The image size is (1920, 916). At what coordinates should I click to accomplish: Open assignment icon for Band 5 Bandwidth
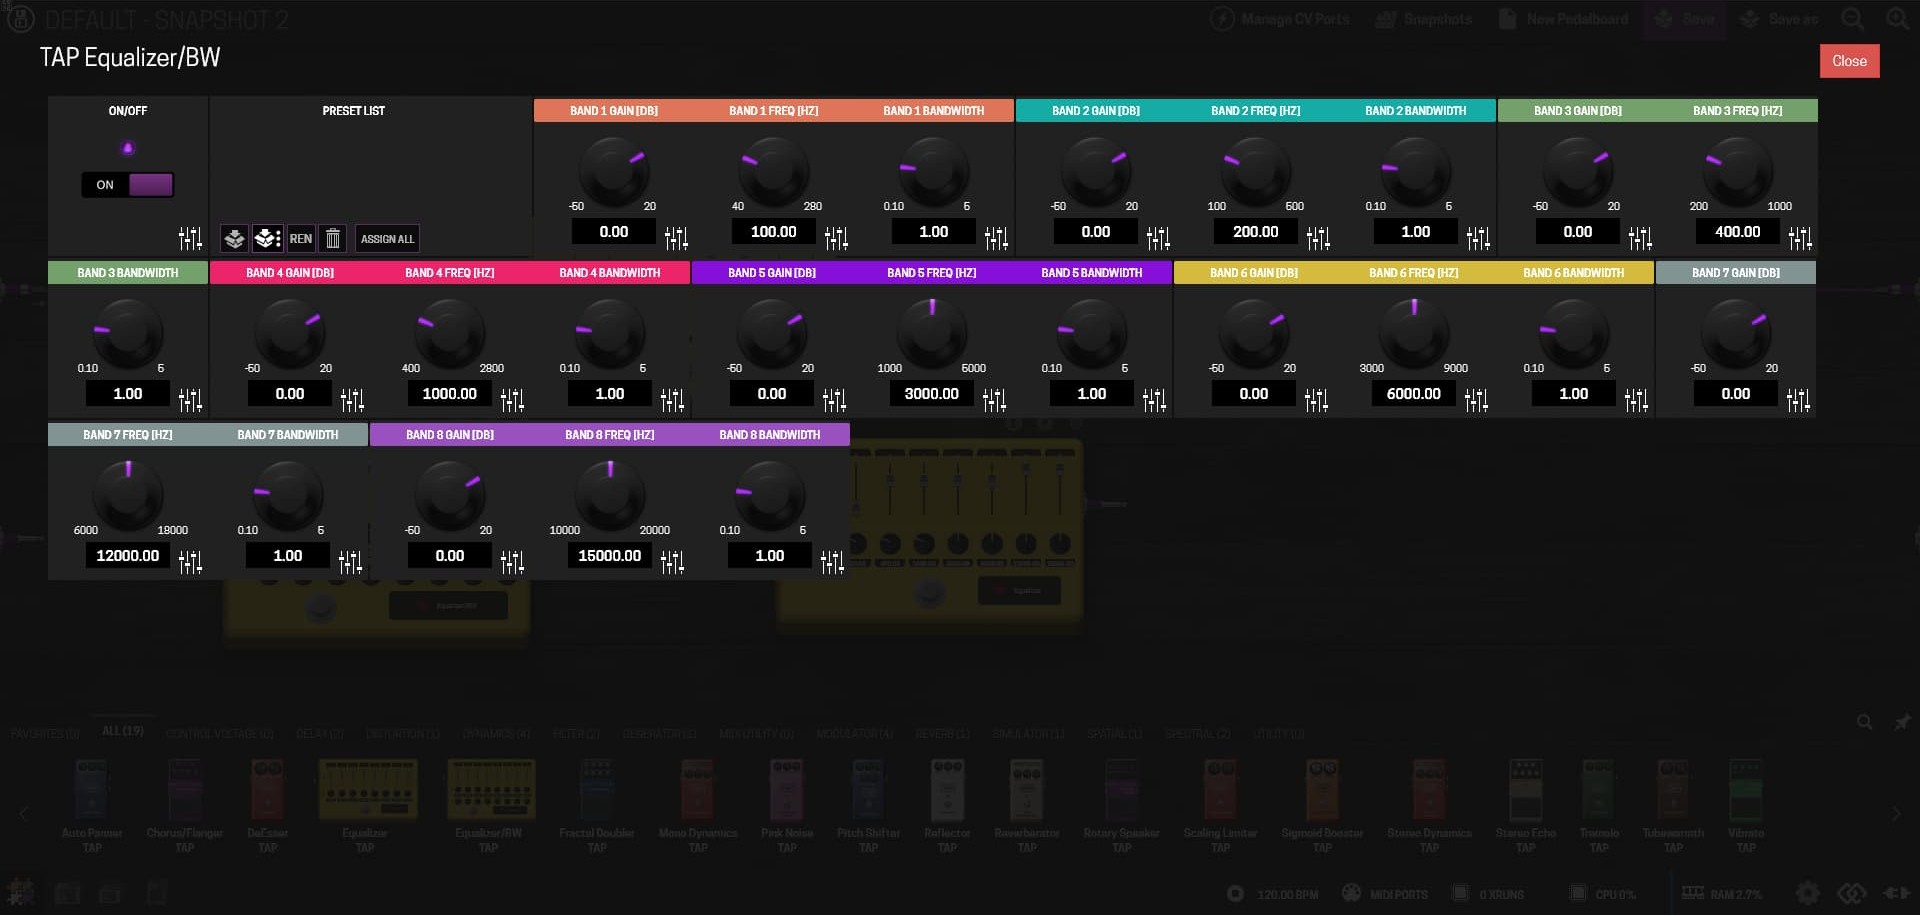pos(1154,400)
